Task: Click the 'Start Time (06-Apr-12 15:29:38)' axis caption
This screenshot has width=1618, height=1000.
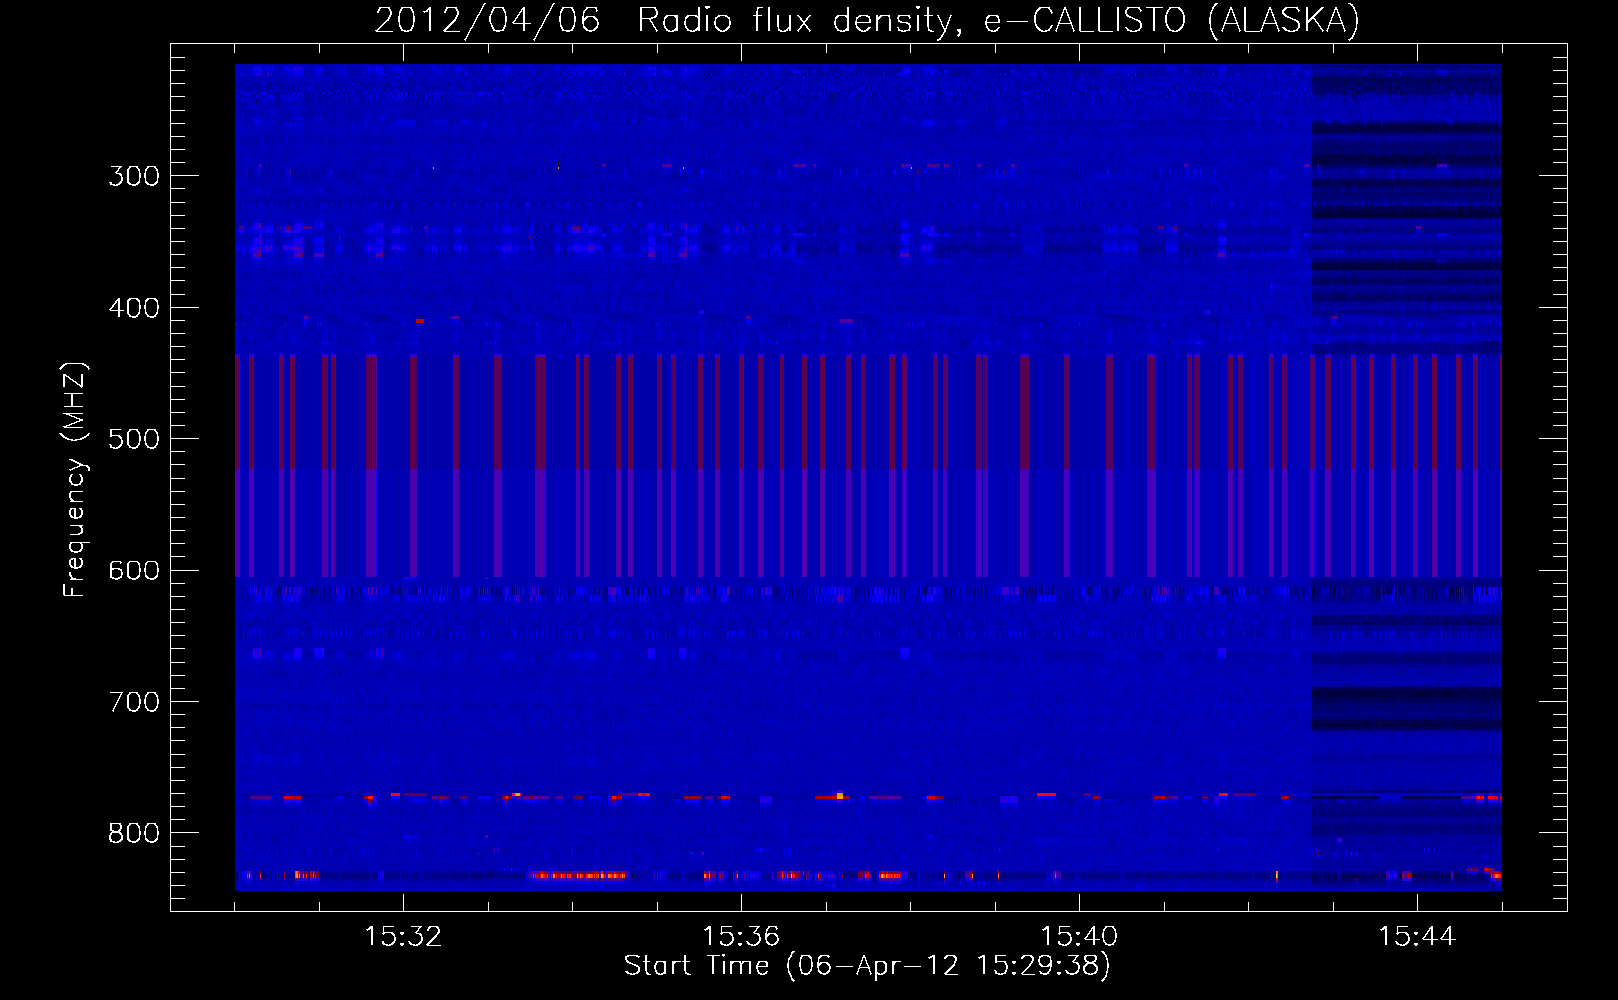Action: [867, 966]
